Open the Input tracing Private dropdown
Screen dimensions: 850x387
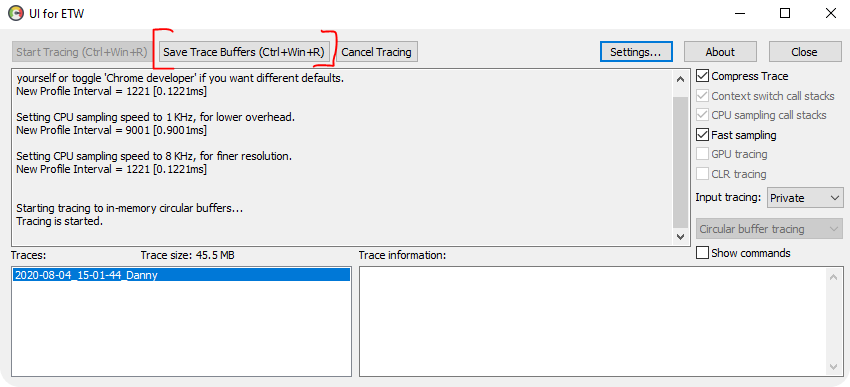(805, 198)
